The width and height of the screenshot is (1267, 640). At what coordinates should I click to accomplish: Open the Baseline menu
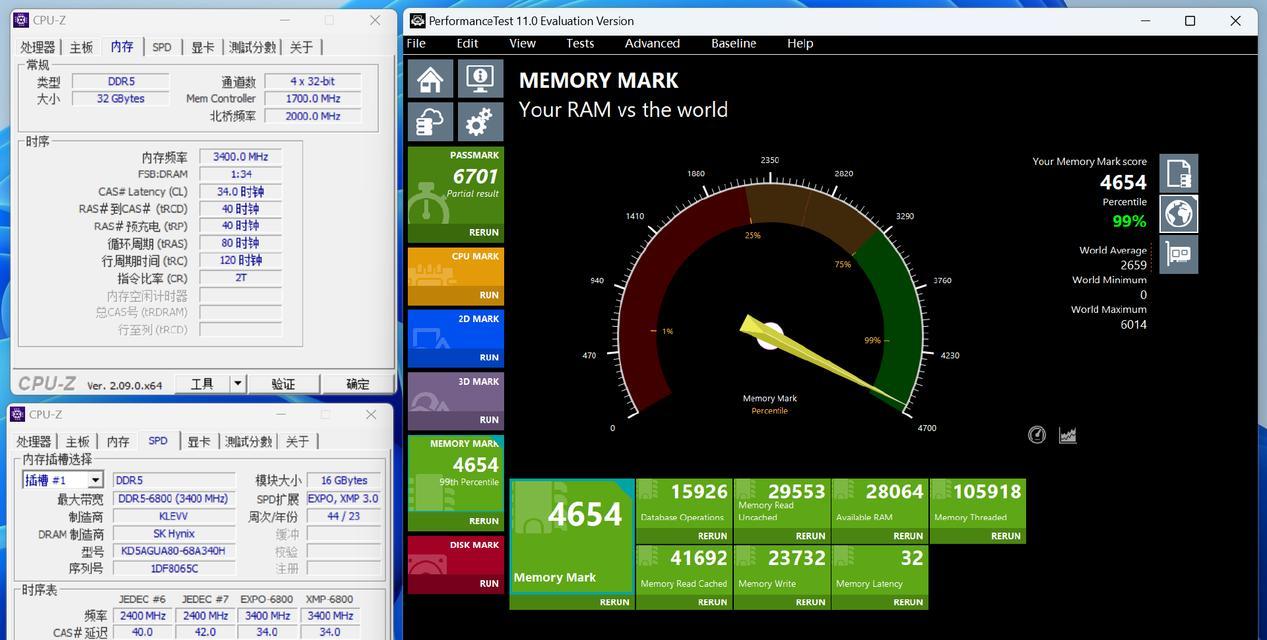click(x=733, y=43)
